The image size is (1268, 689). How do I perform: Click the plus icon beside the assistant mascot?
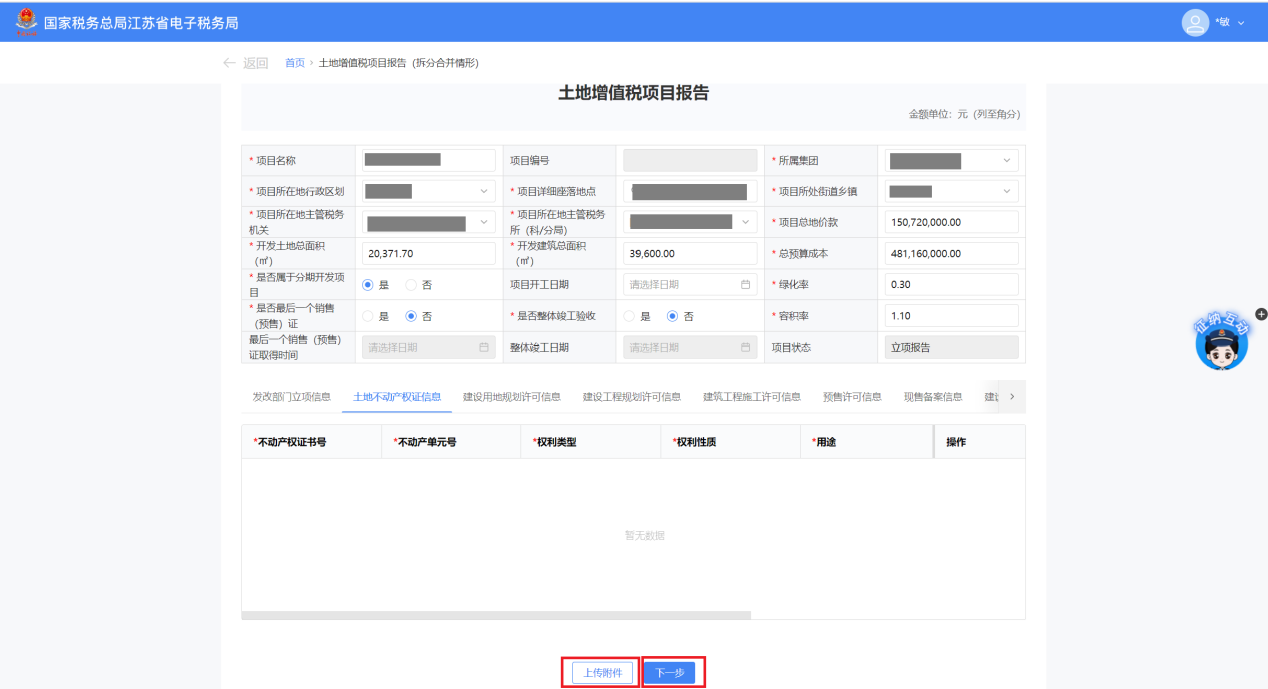(1261, 314)
